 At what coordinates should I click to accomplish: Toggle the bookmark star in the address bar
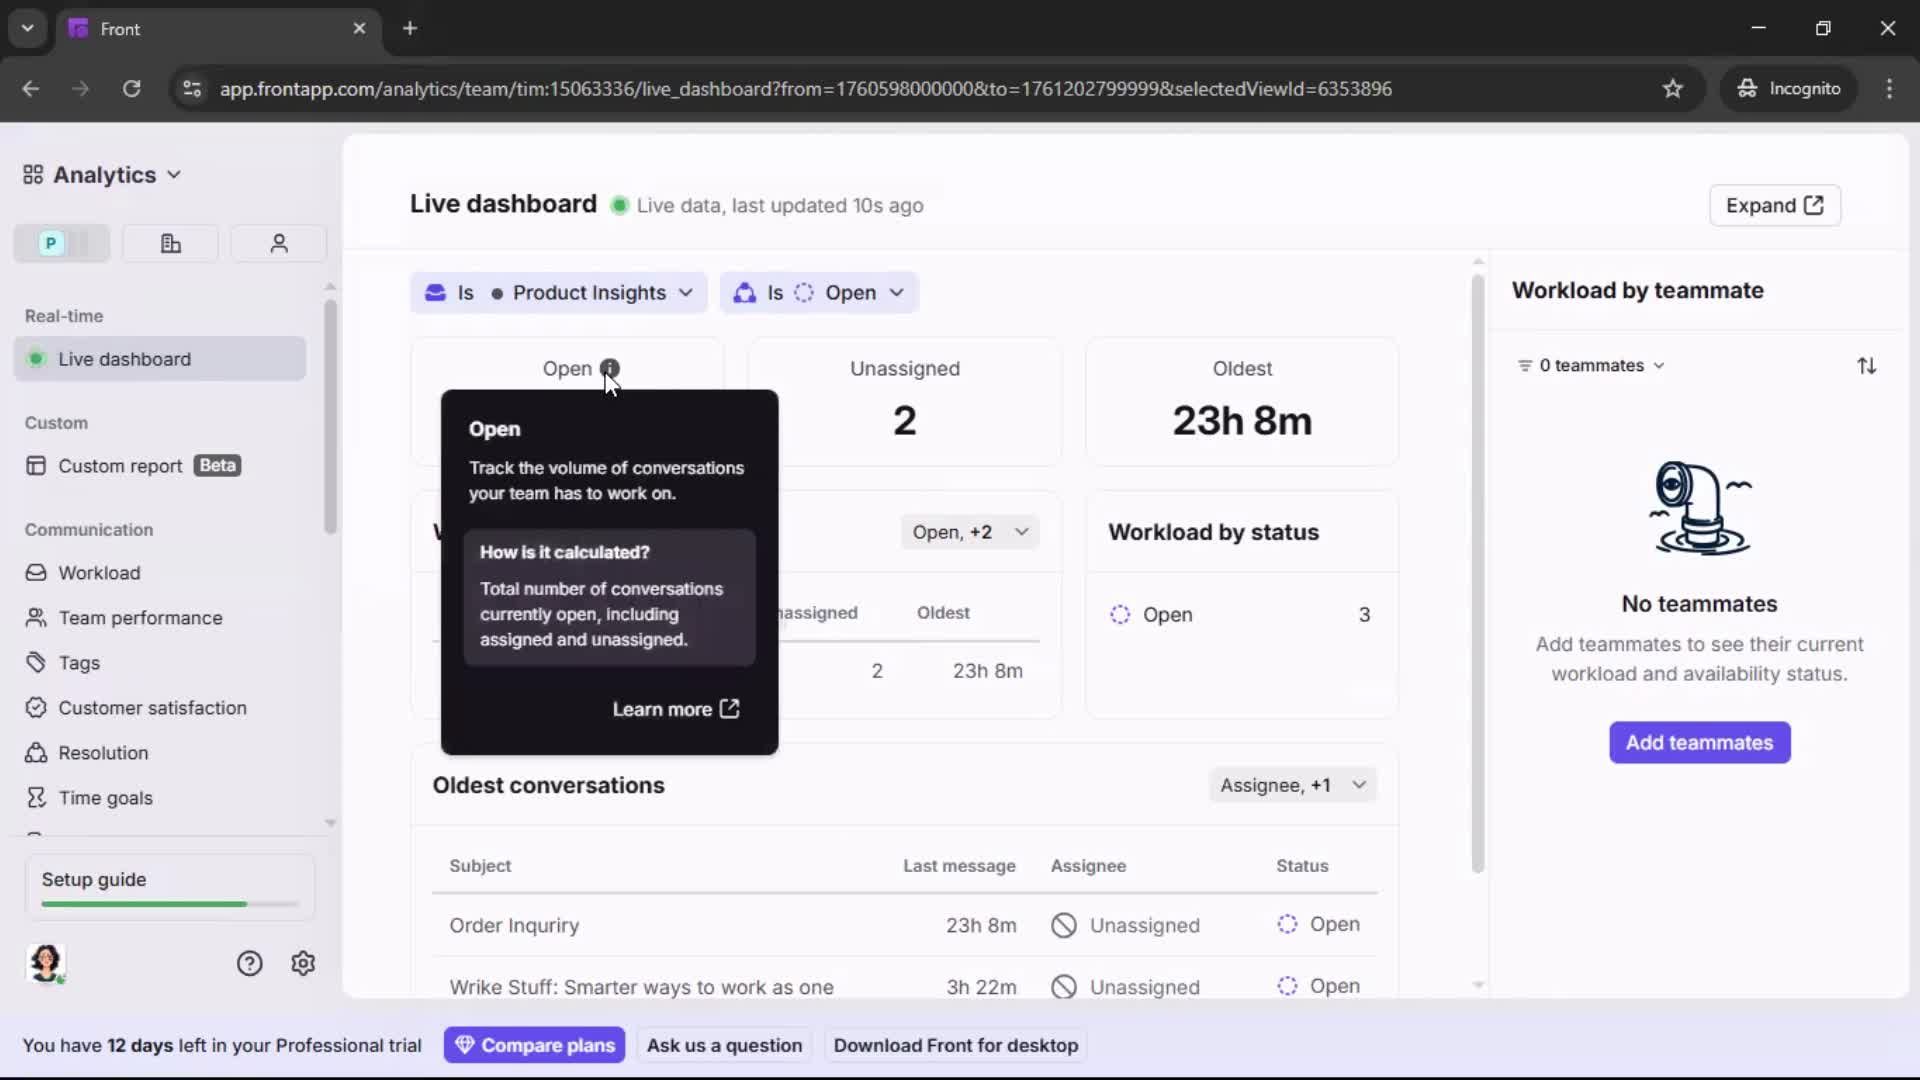pyautogui.click(x=1674, y=89)
